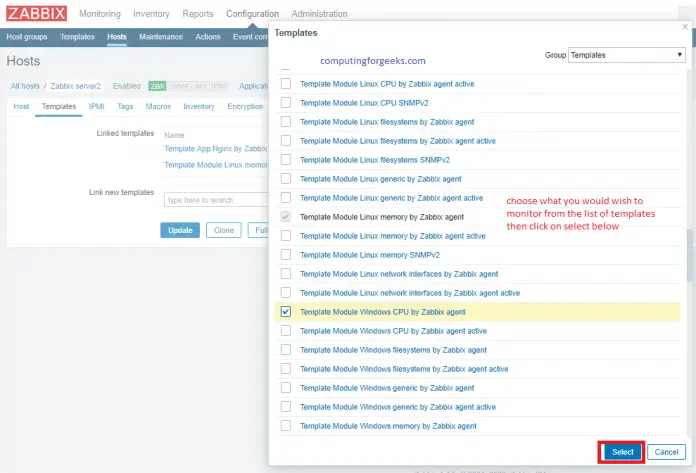Check Template Module Linux CPU SNMPv2
Image resolution: width=696 pixels, height=473 pixels.
tap(286, 103)
